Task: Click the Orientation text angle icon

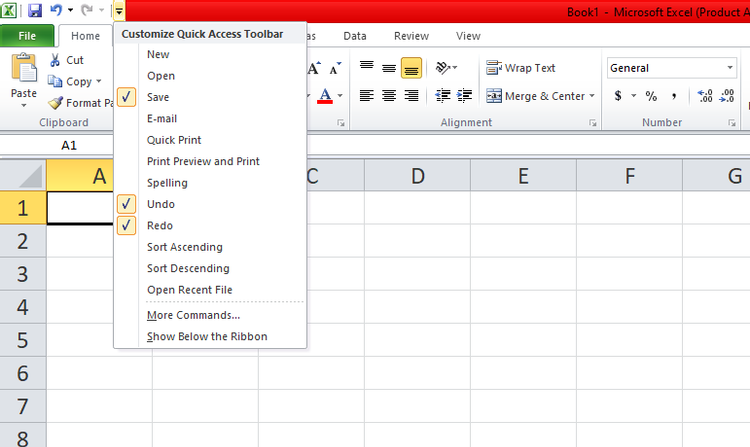Action: (x=442, y=68)
